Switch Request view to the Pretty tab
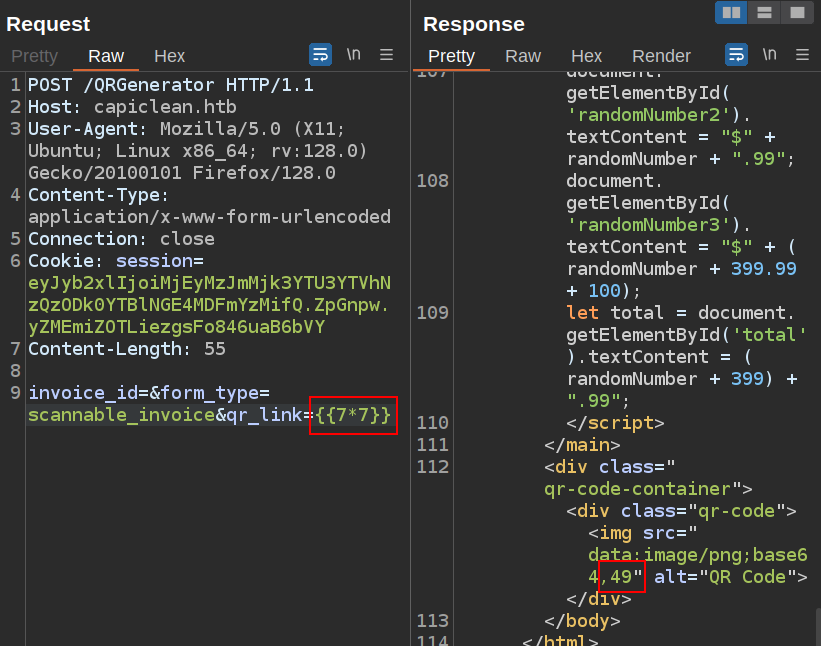This screenshot has width=821, height=646. [34, 56]
